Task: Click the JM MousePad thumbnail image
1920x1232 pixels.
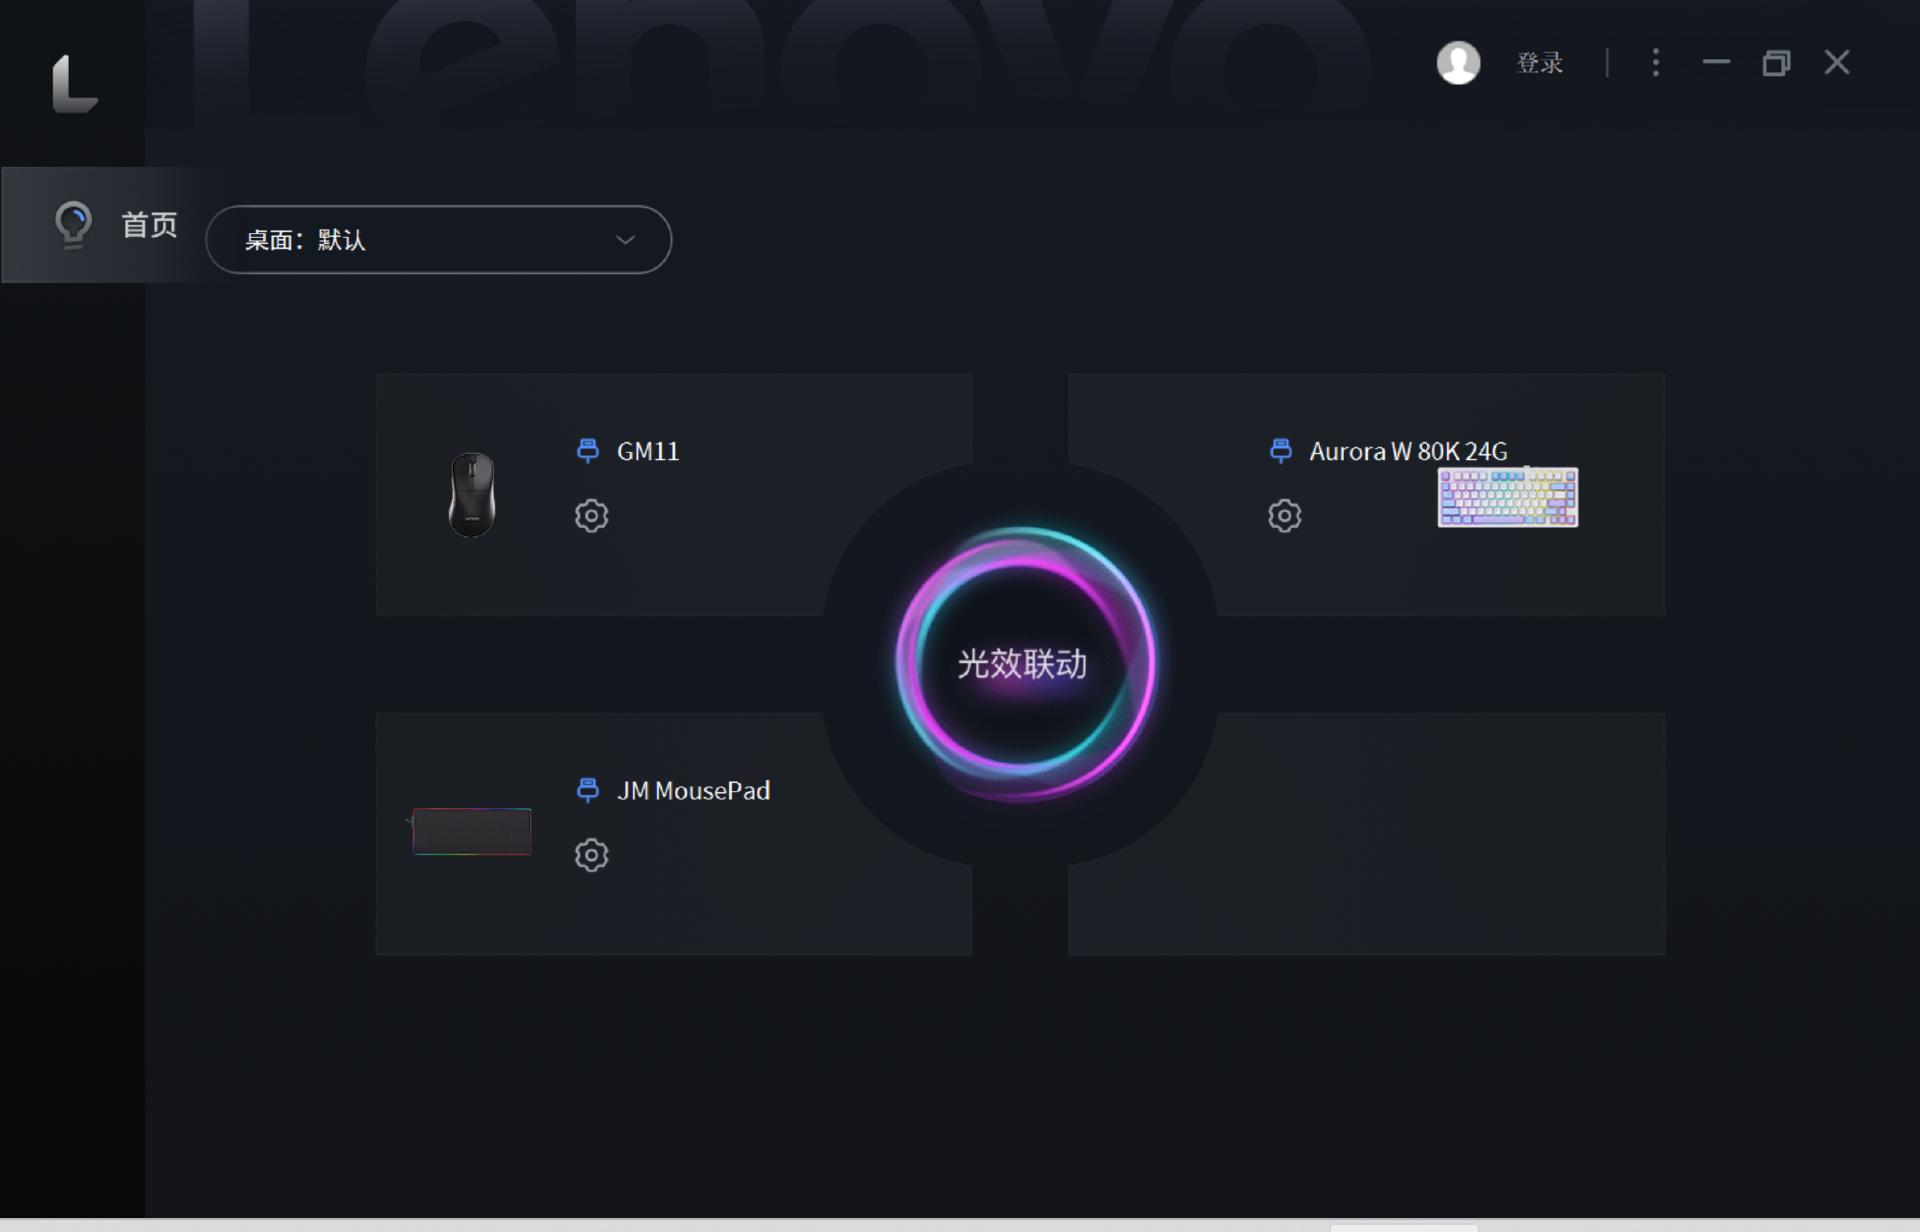Action: pyautogui.click(x=472, y=831)
